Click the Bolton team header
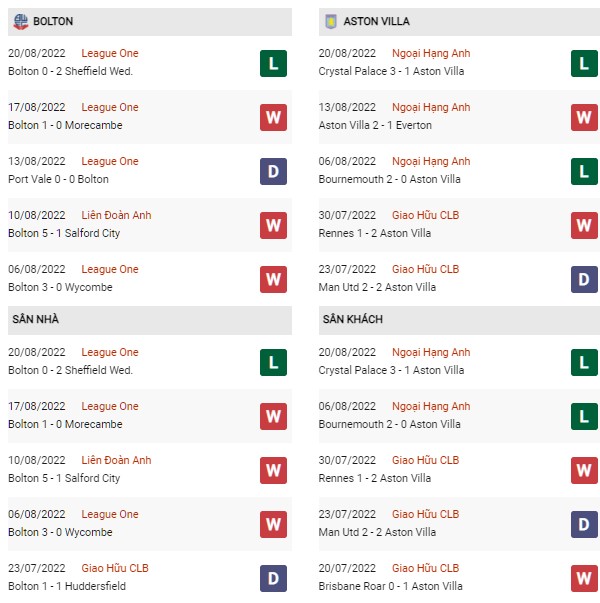The width and height of the screenshot is (600, 603). click(150, 22)
